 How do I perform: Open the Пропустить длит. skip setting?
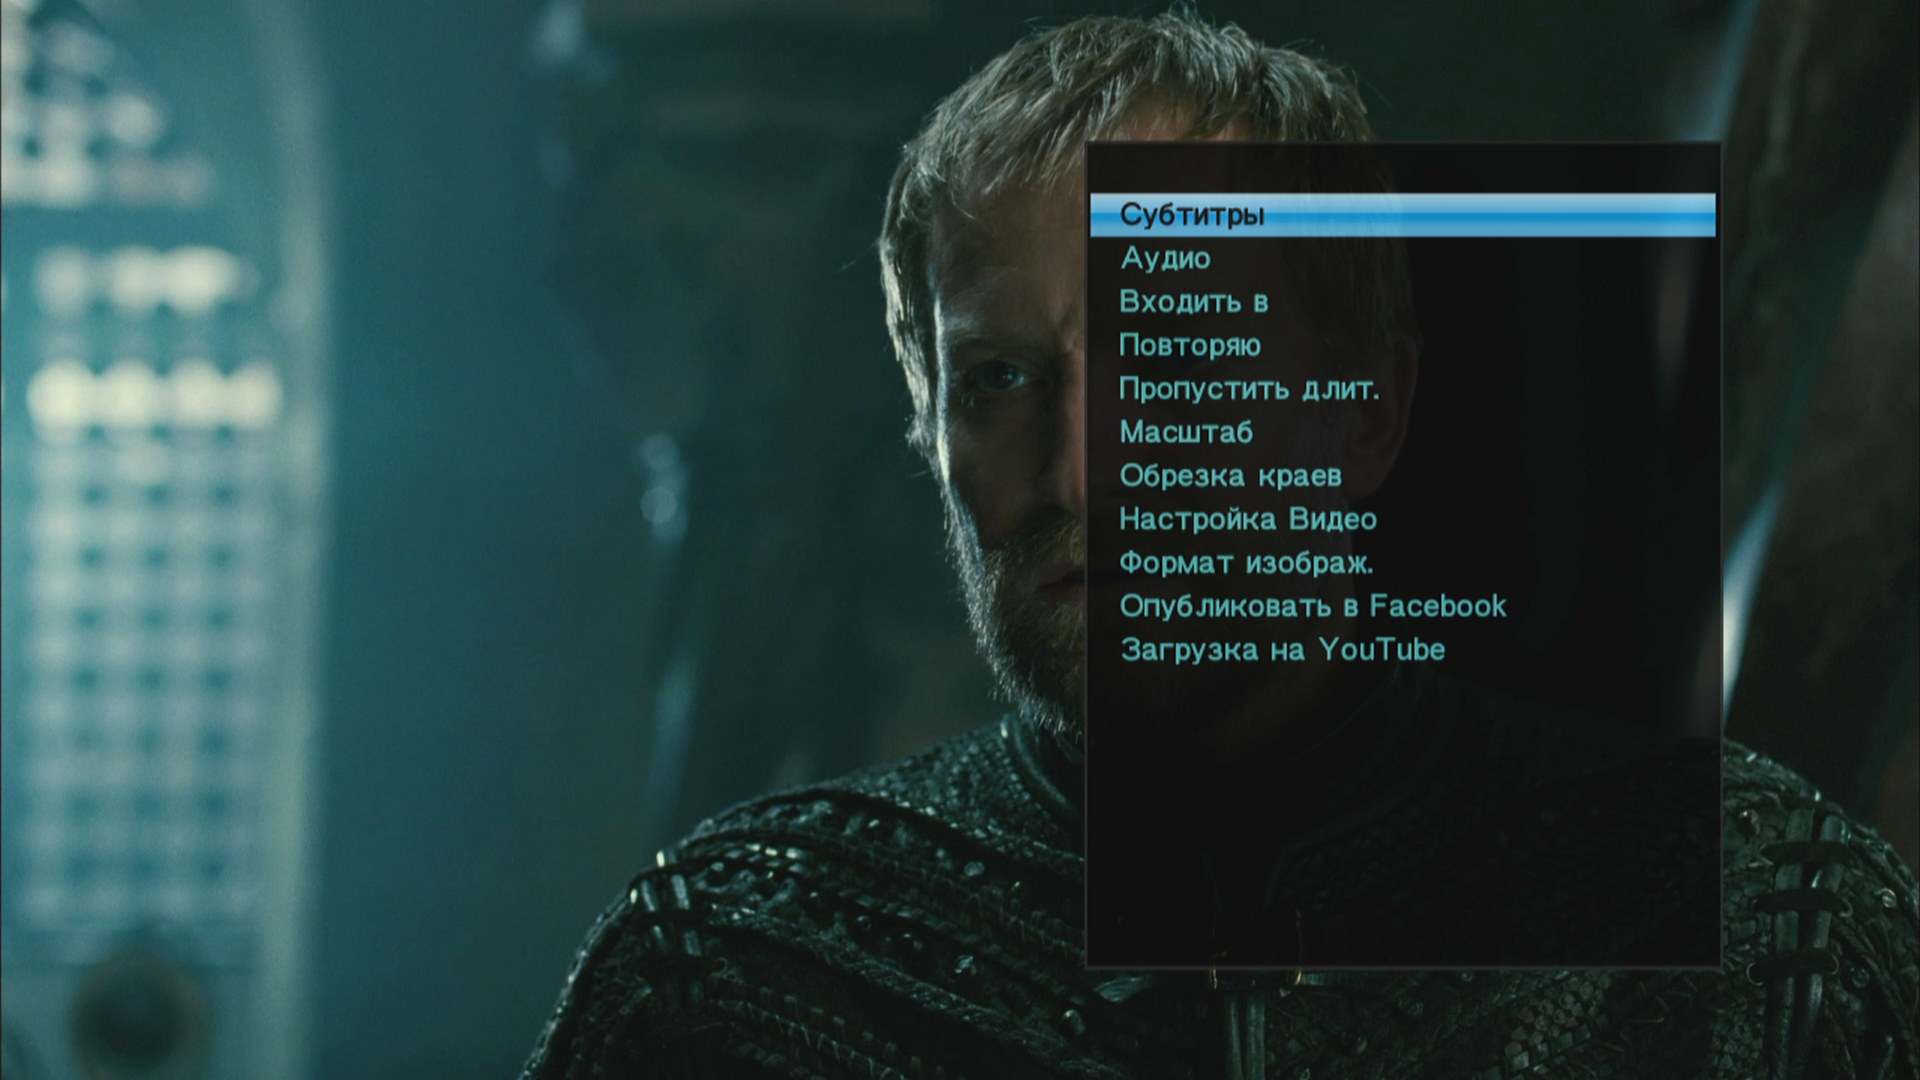click(1248, 389)
